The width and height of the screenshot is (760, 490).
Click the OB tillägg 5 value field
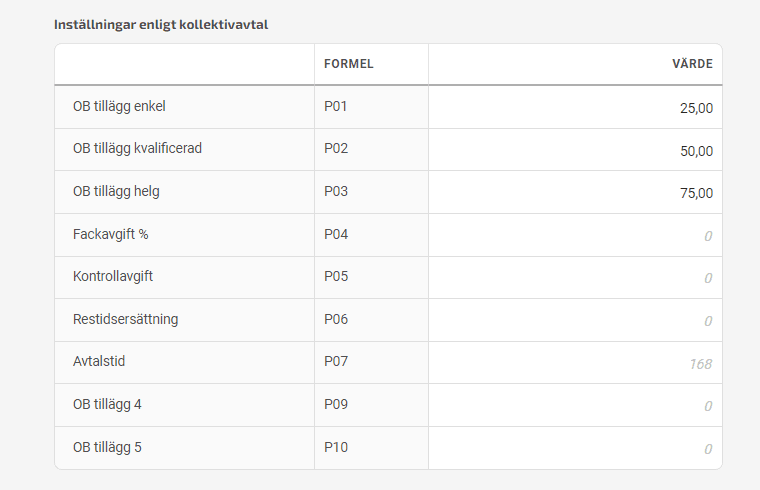tap(575, 448)
